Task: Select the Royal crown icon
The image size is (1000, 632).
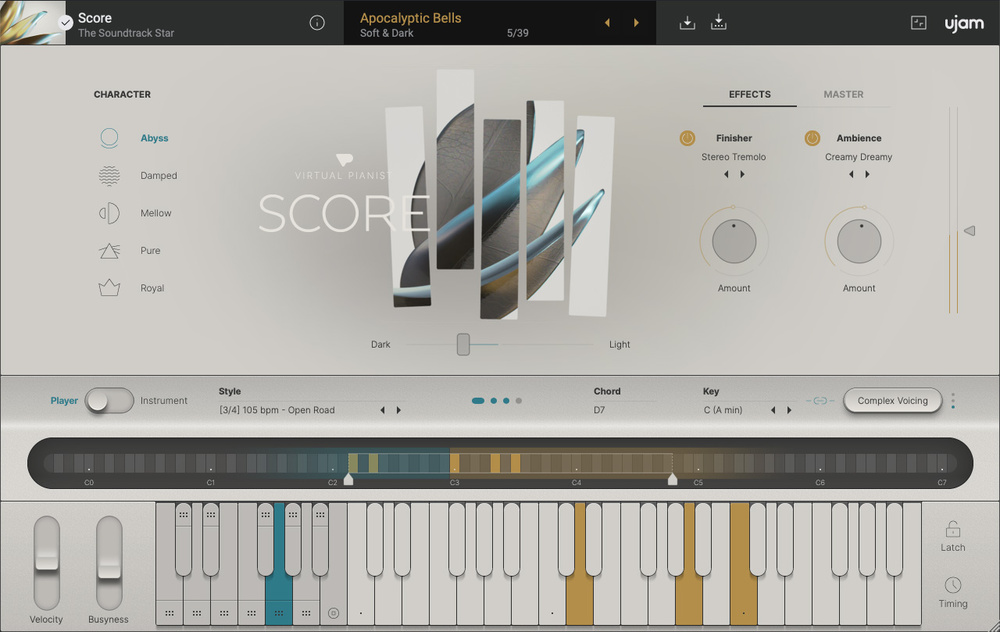Action: [x=109, y=288]
